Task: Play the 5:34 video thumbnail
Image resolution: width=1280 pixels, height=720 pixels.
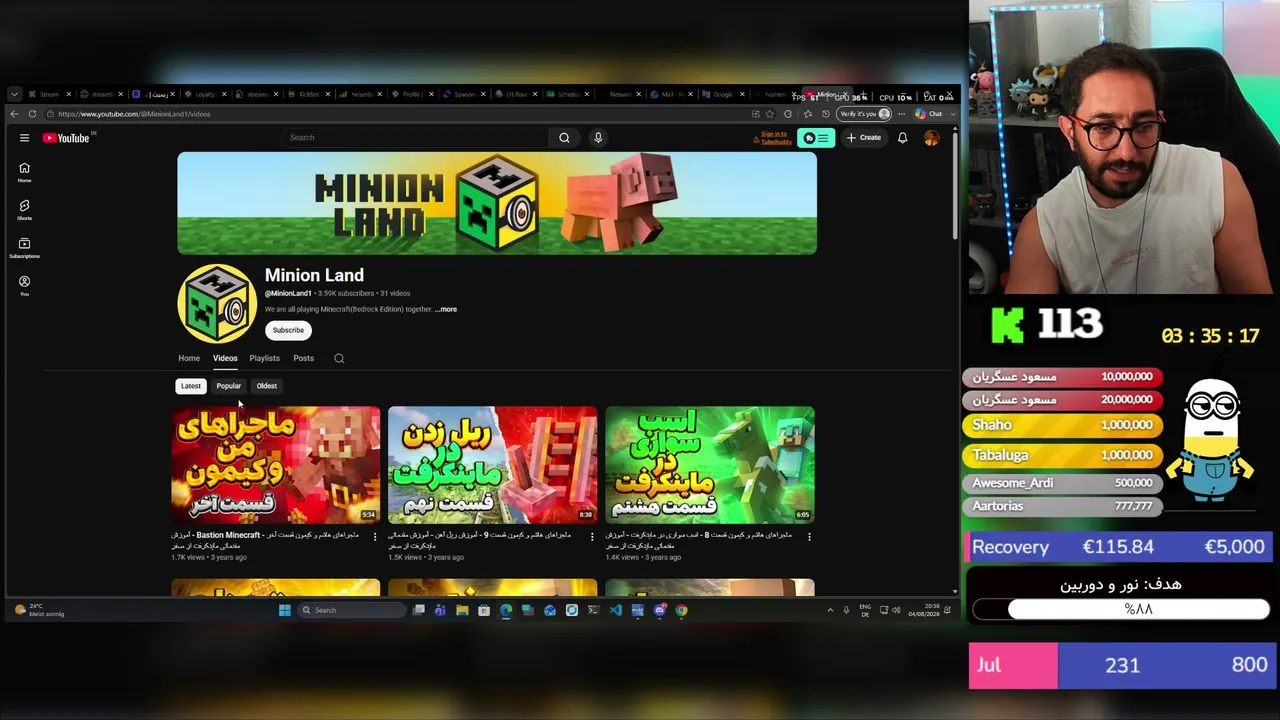Action: pyautogui.click(x=275, y=465)
